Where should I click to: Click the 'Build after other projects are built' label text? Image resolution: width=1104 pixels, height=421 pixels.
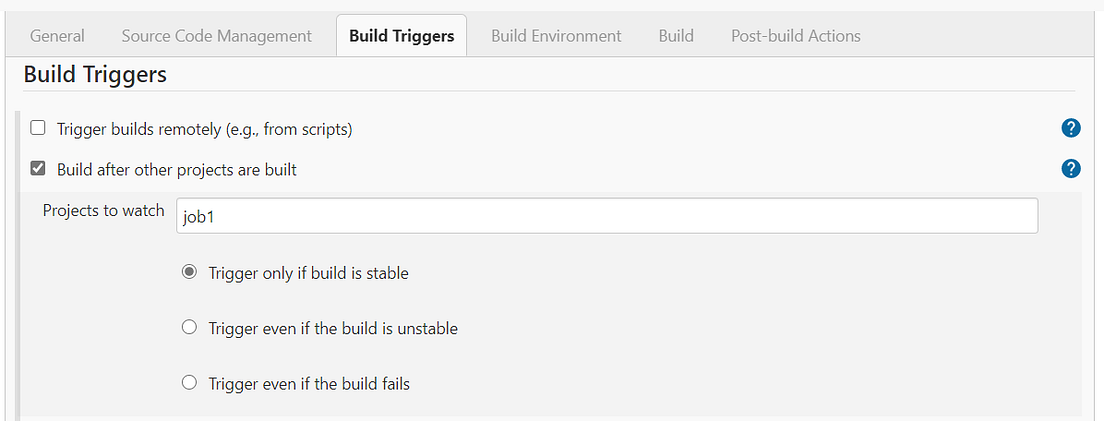point(177,170)
